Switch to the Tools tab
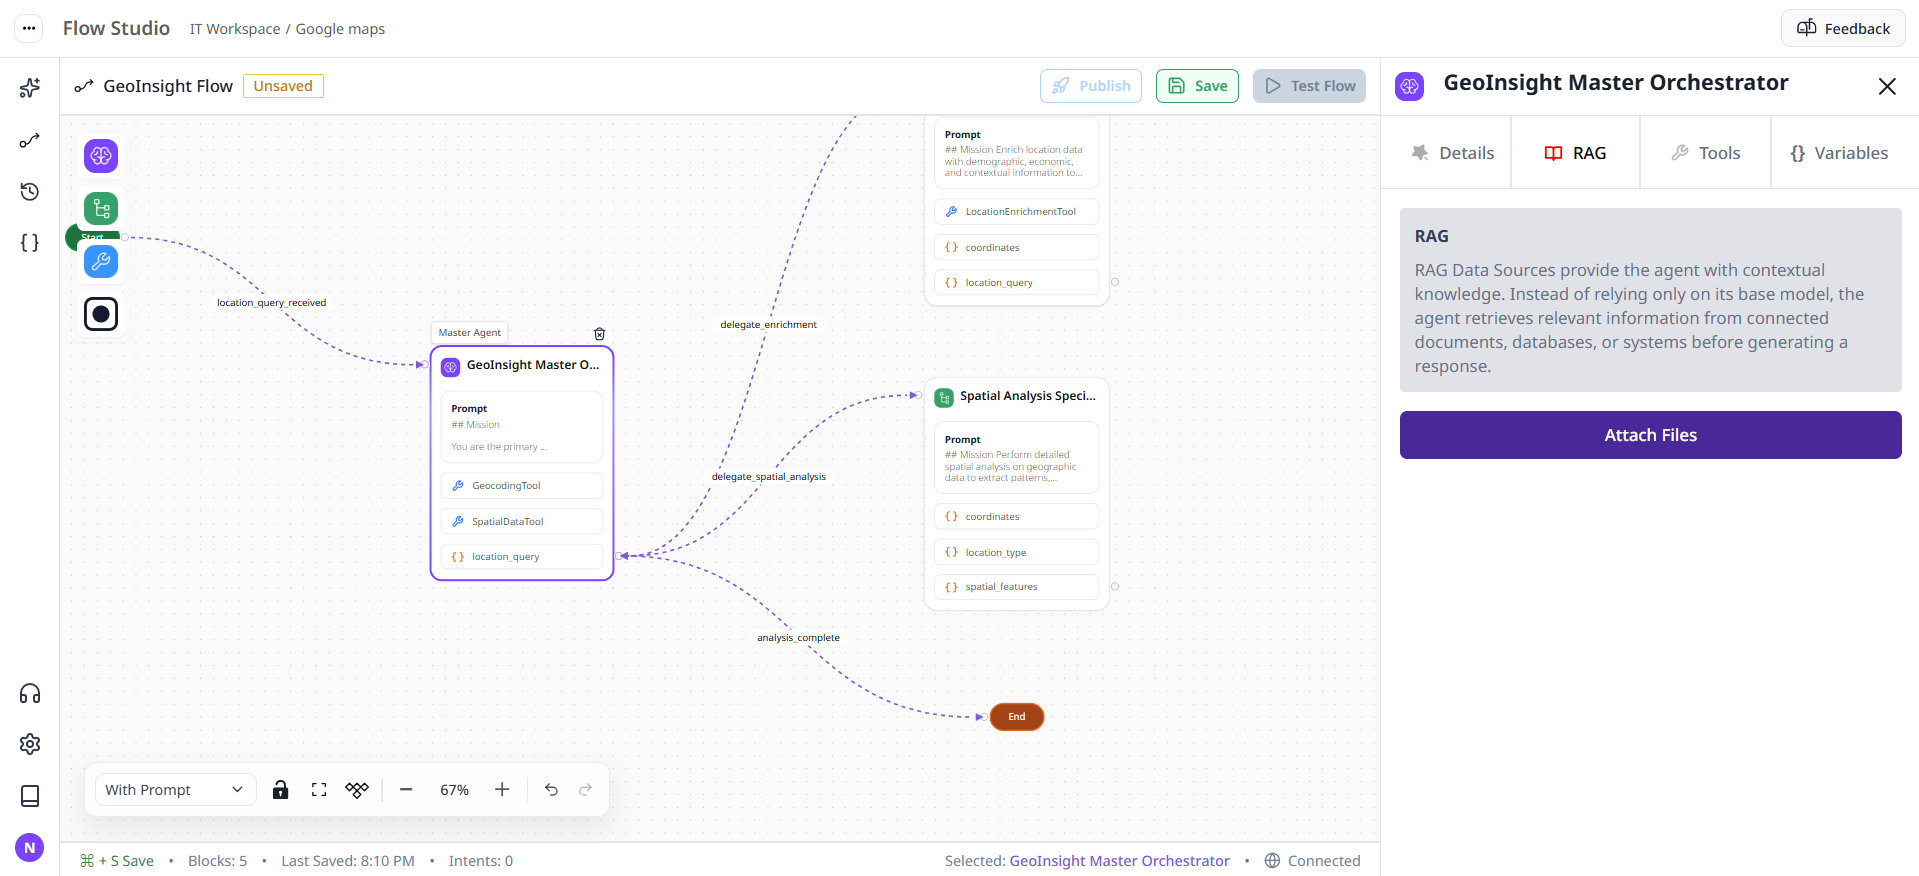Viewport: 1919px width, 876px height. point(1706,153)
